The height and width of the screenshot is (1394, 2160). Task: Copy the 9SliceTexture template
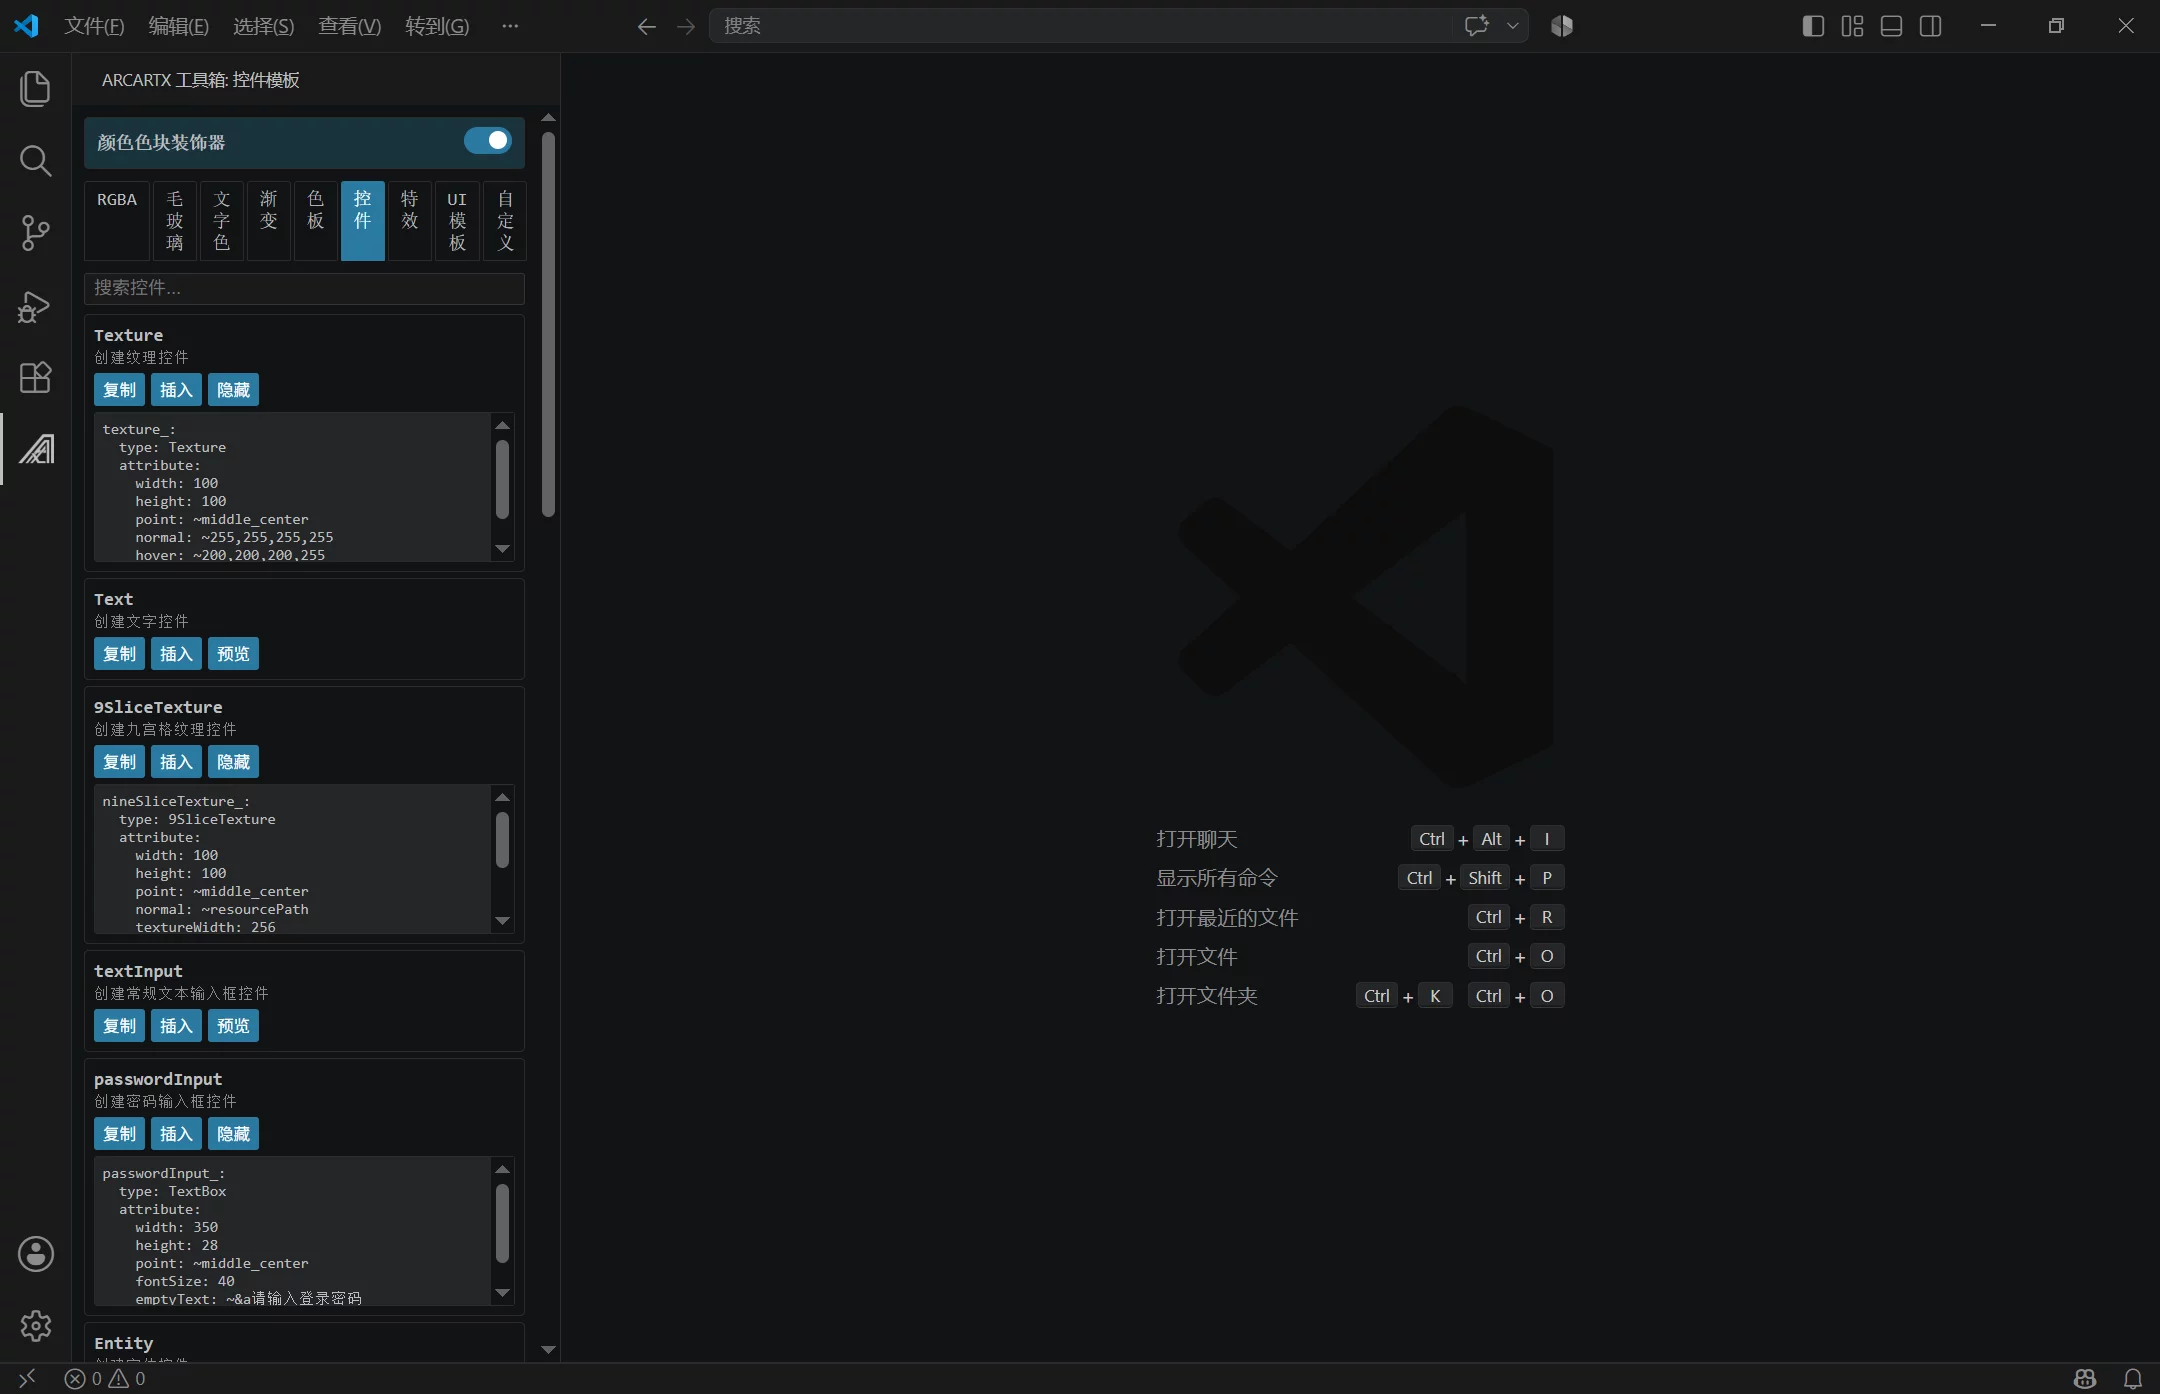(119, 762)
